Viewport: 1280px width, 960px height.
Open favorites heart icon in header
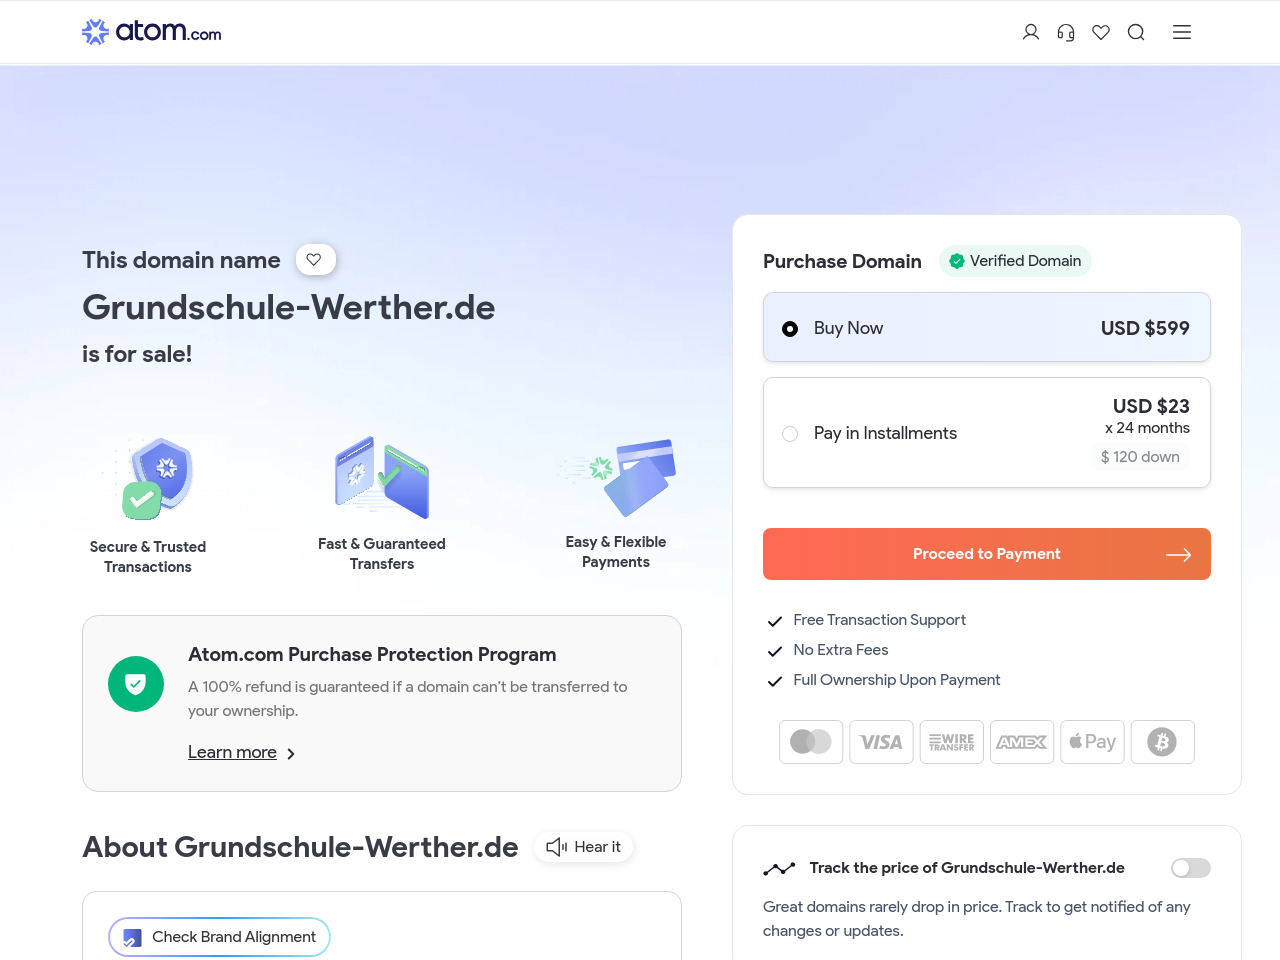coord(1101,32)
